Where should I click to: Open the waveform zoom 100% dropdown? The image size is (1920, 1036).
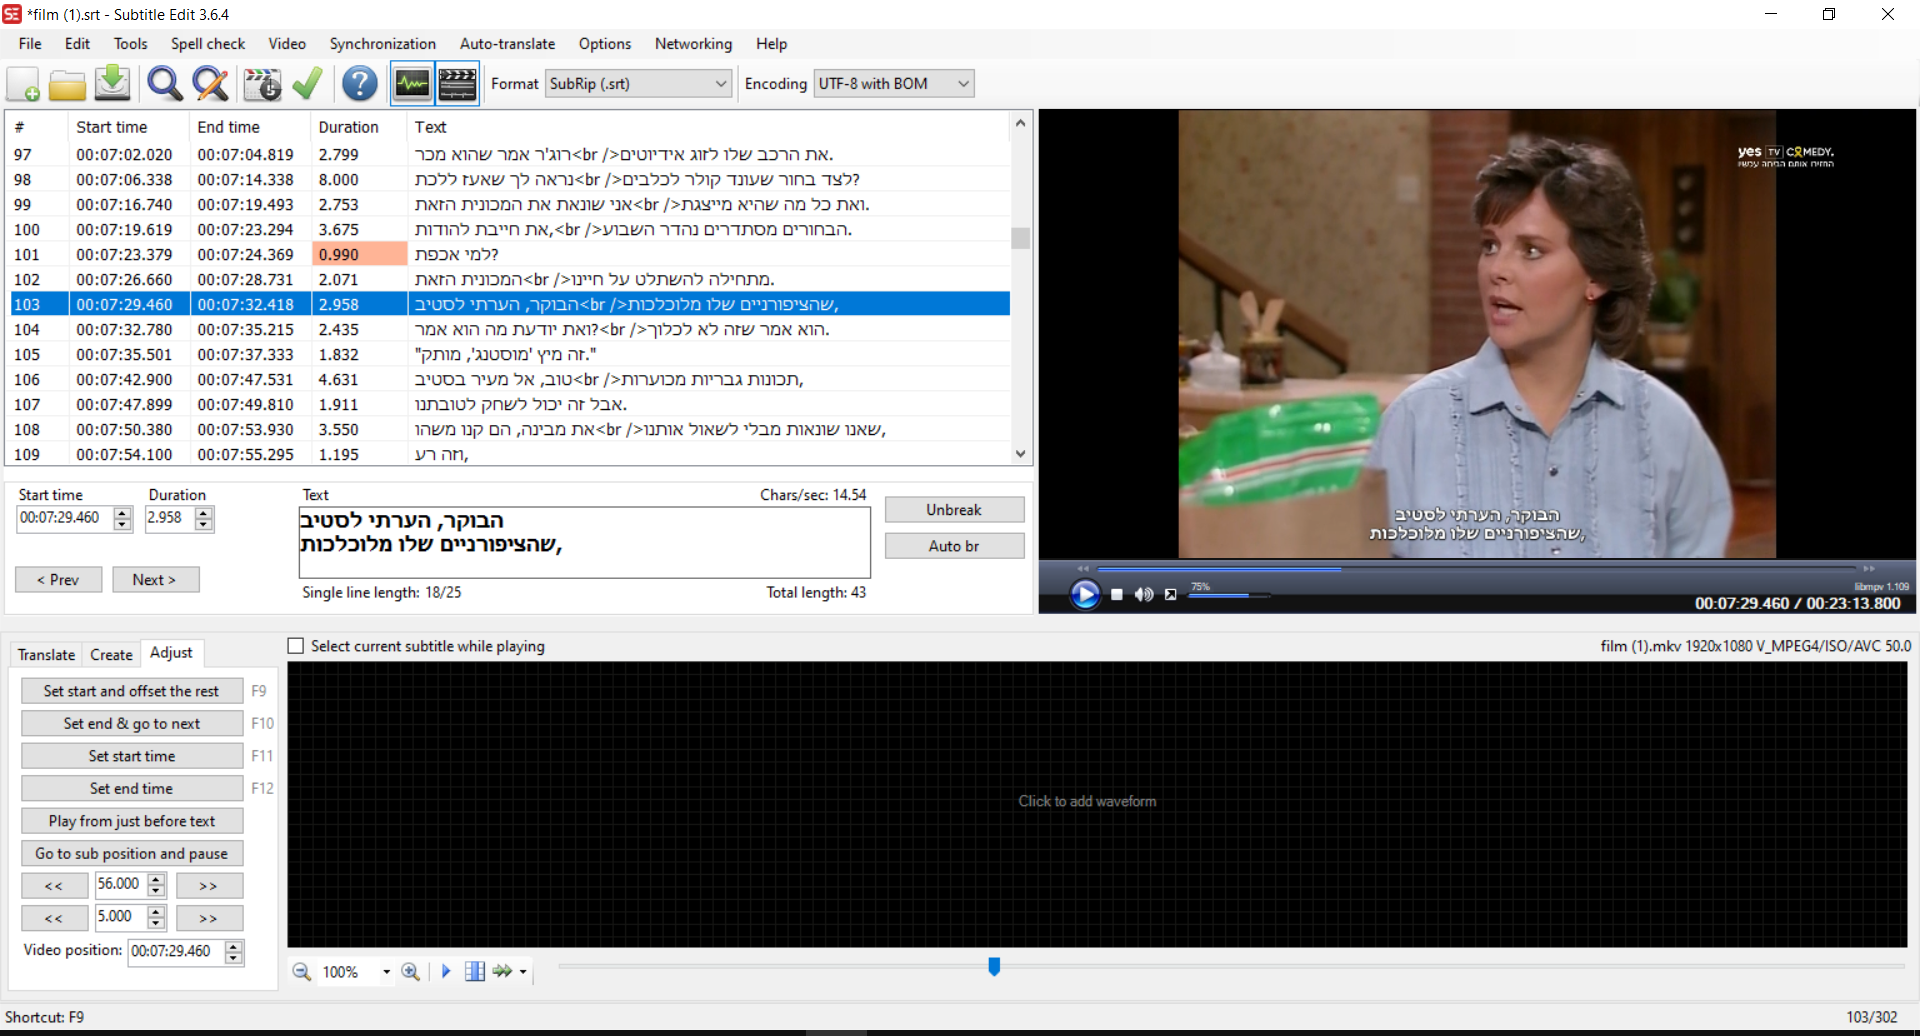tap(386, 972)
